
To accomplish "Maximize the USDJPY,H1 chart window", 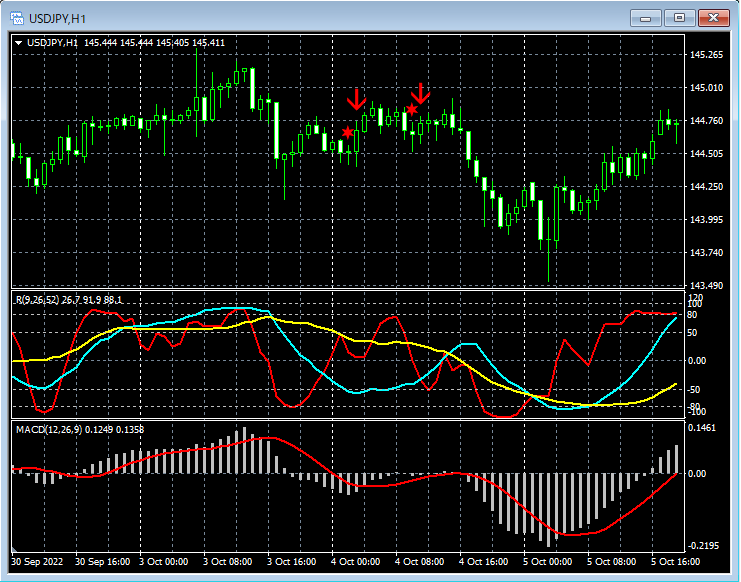I will point(680,17).
